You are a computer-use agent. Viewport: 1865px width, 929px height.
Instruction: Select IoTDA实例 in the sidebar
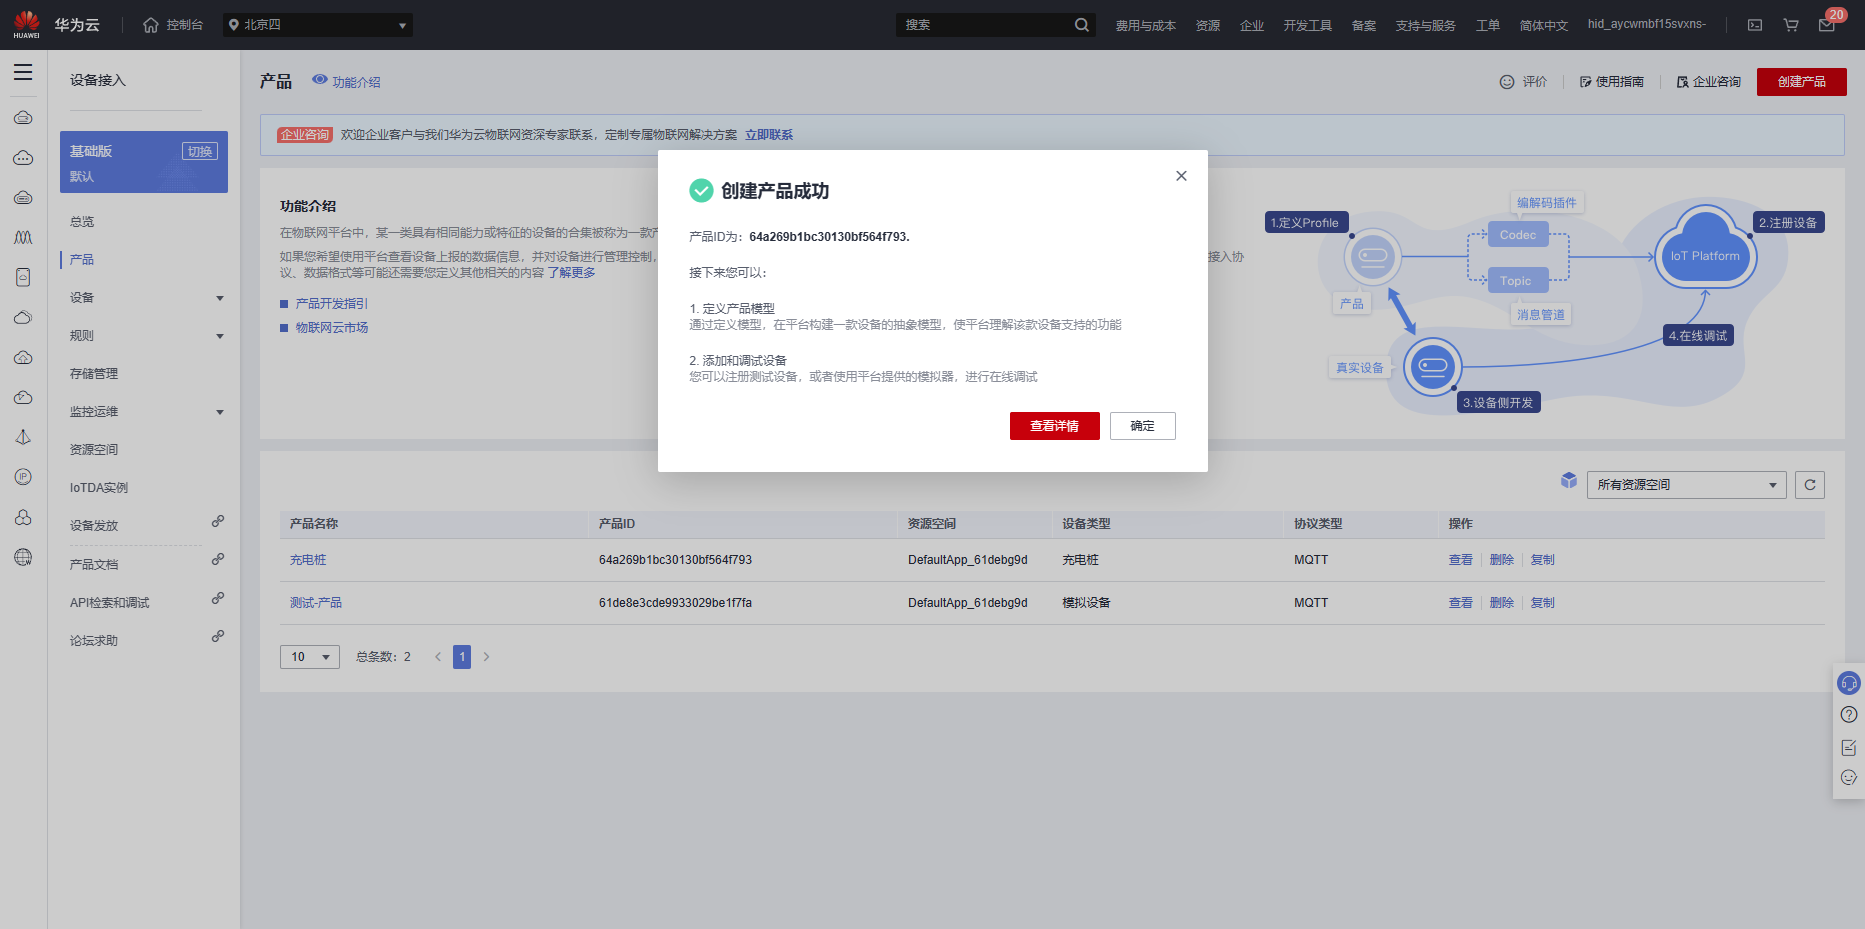(x=99, y=488)
